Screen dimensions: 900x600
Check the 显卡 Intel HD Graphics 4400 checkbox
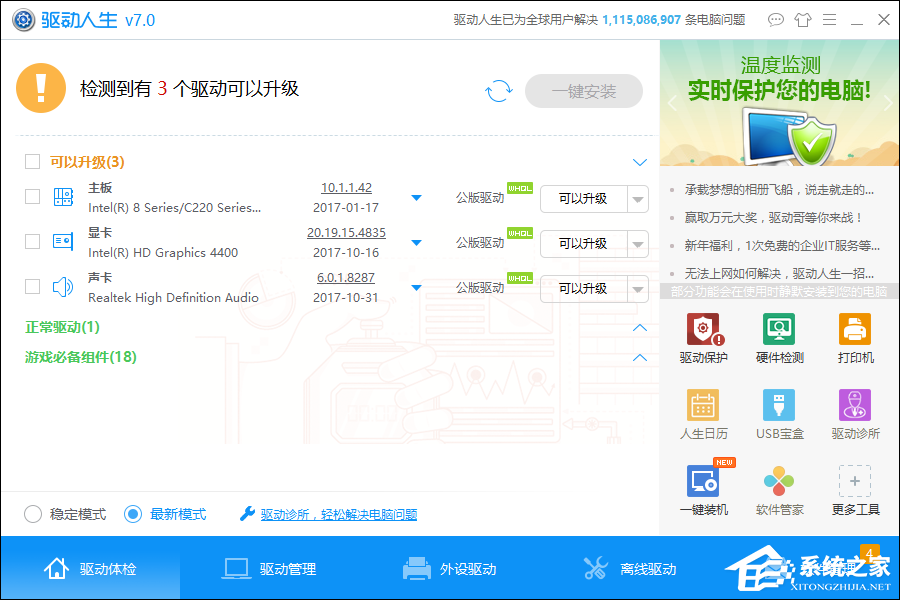click(x=31, y=241)
